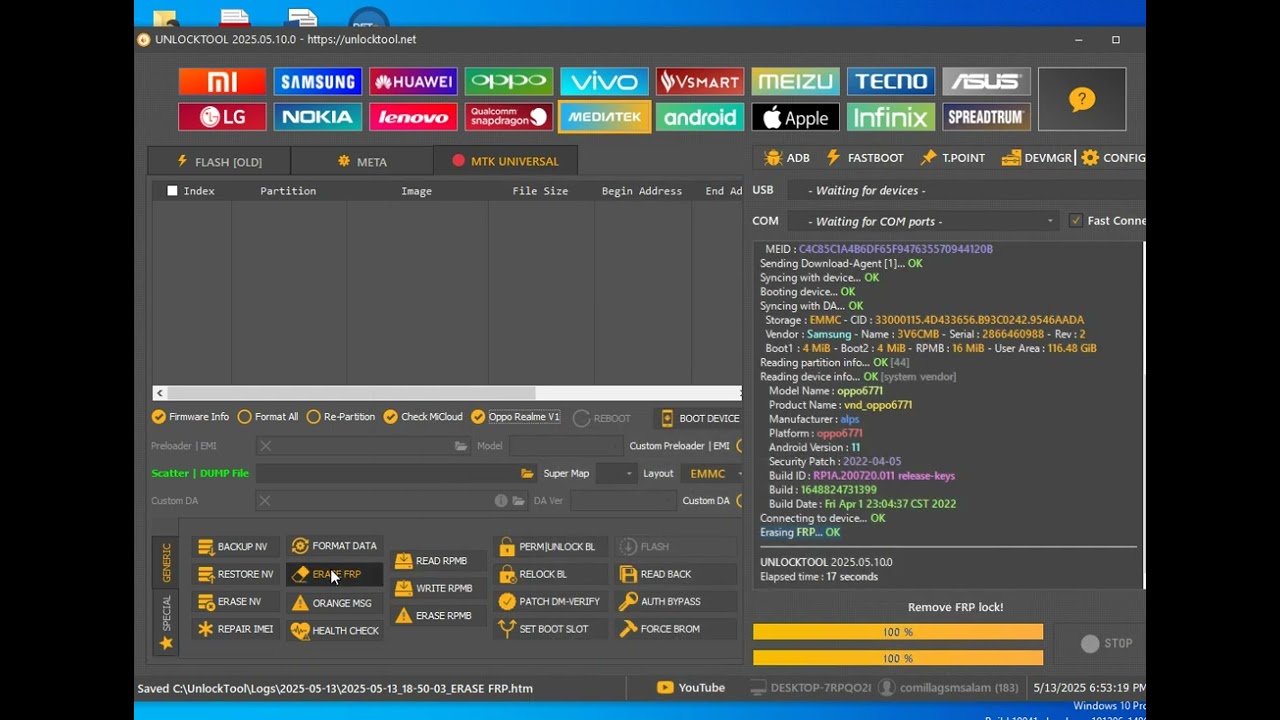This screenshot has width=1280, height=720.
Task: Expand the Super Map dropdown
Action: [x=616, y=473]
